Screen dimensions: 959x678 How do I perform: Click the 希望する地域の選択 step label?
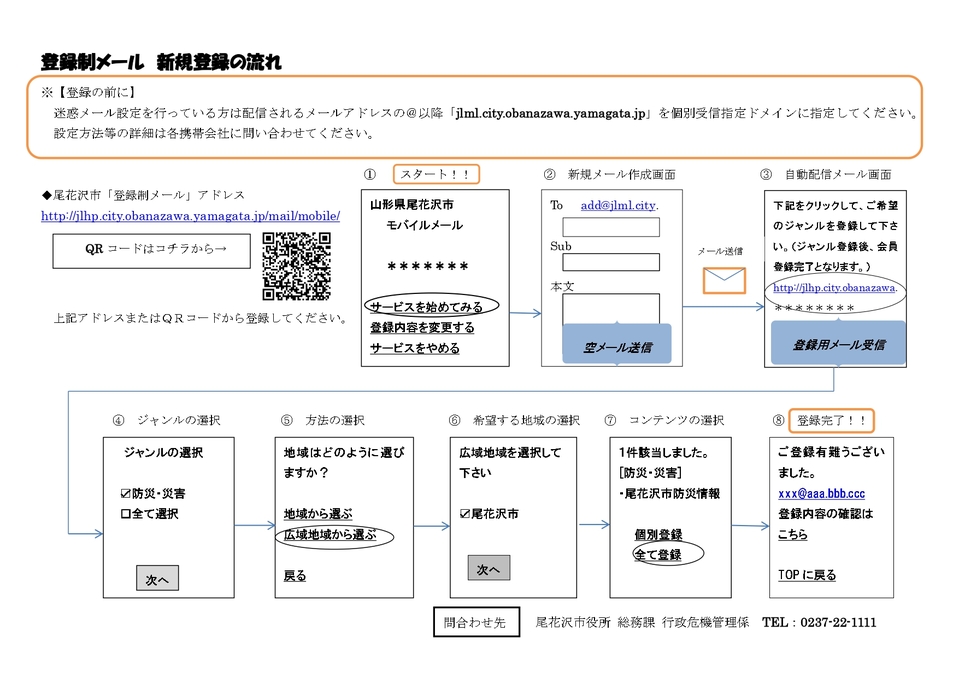[526, 420]
